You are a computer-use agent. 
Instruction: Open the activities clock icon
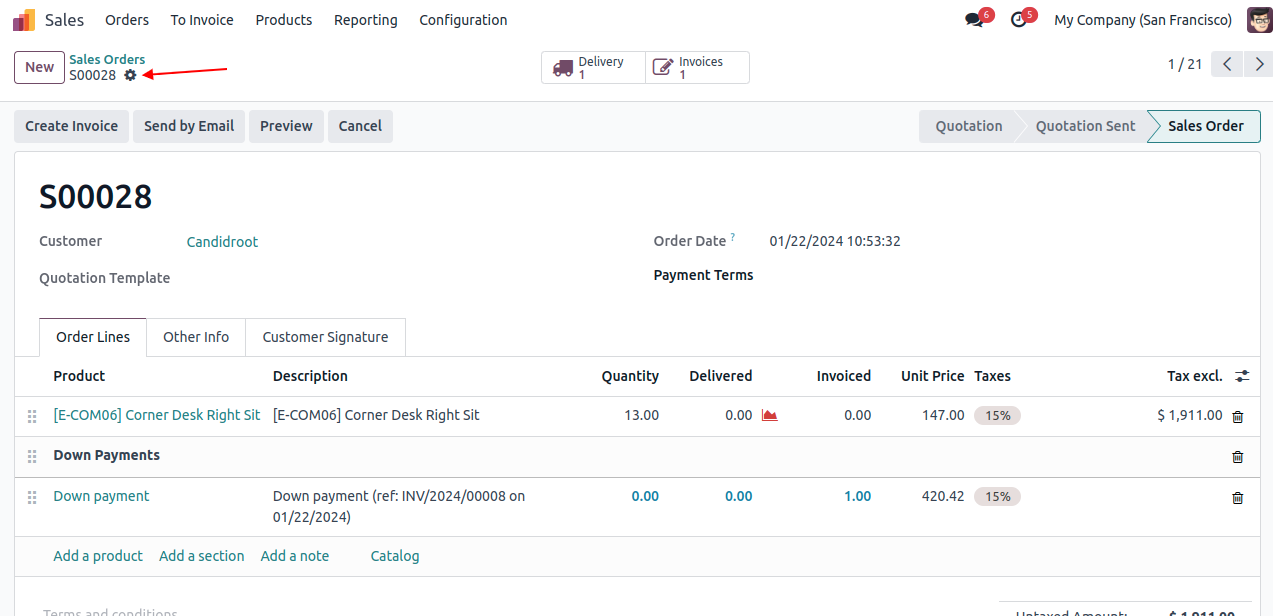[x=1018, y=20]
